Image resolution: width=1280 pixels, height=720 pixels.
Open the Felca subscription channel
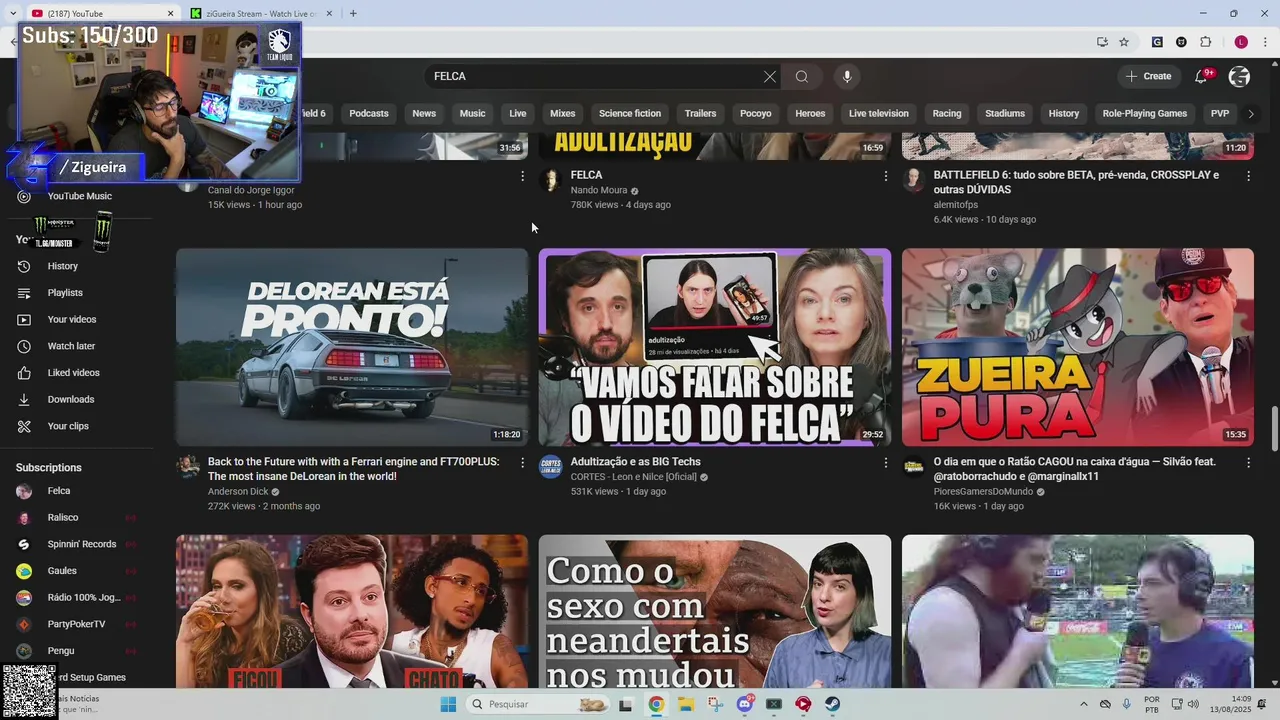59,491
